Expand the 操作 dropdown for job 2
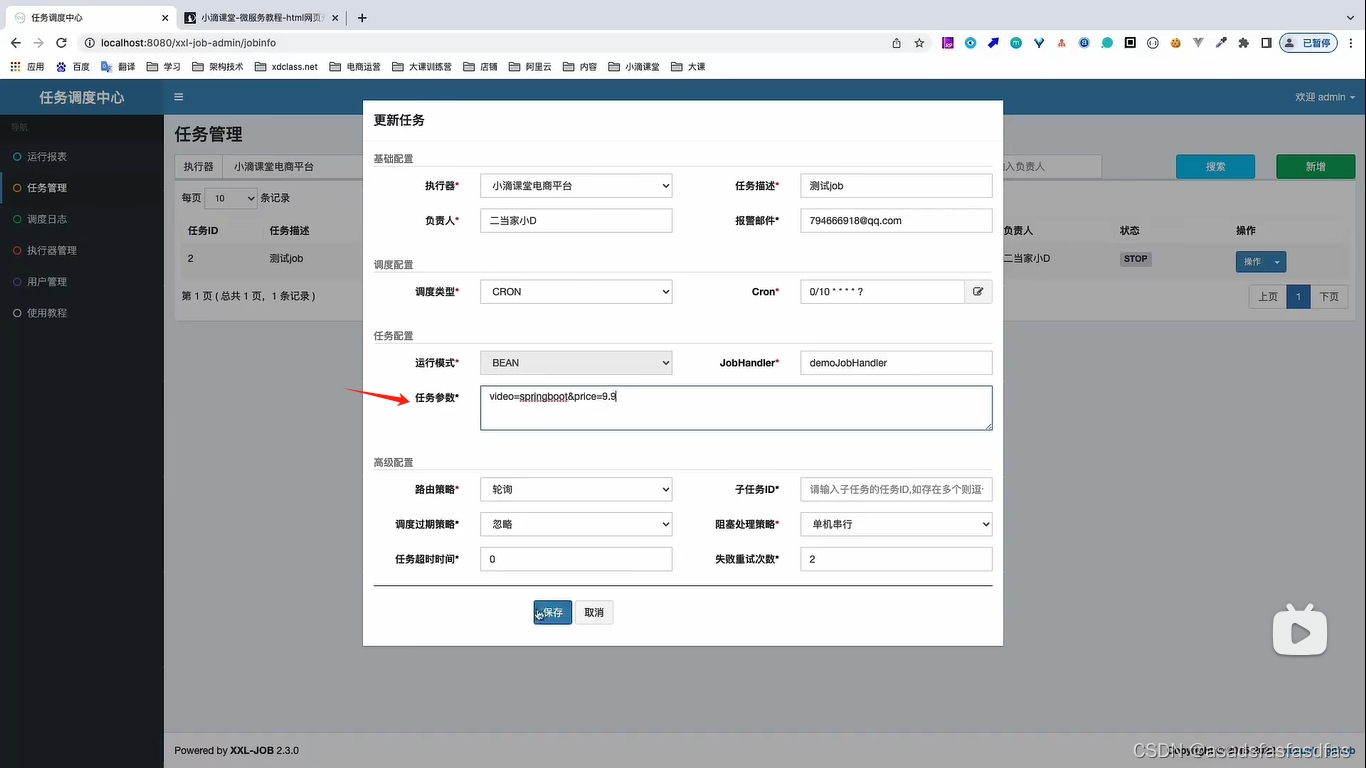 [x=1277, y=262]
